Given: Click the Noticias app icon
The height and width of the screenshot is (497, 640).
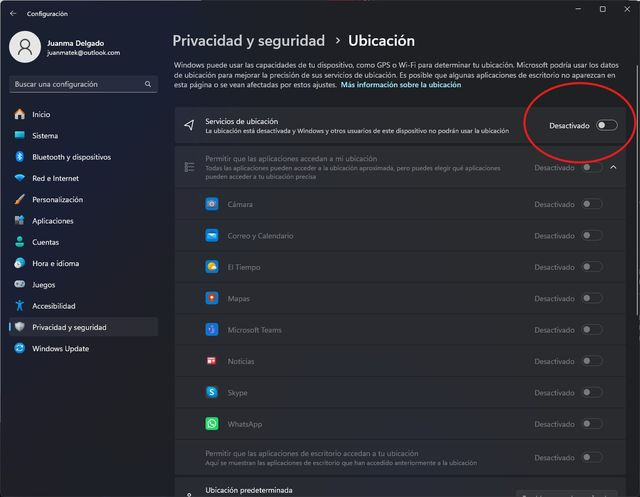Looking at the screenshot, I should pos(212,361).
